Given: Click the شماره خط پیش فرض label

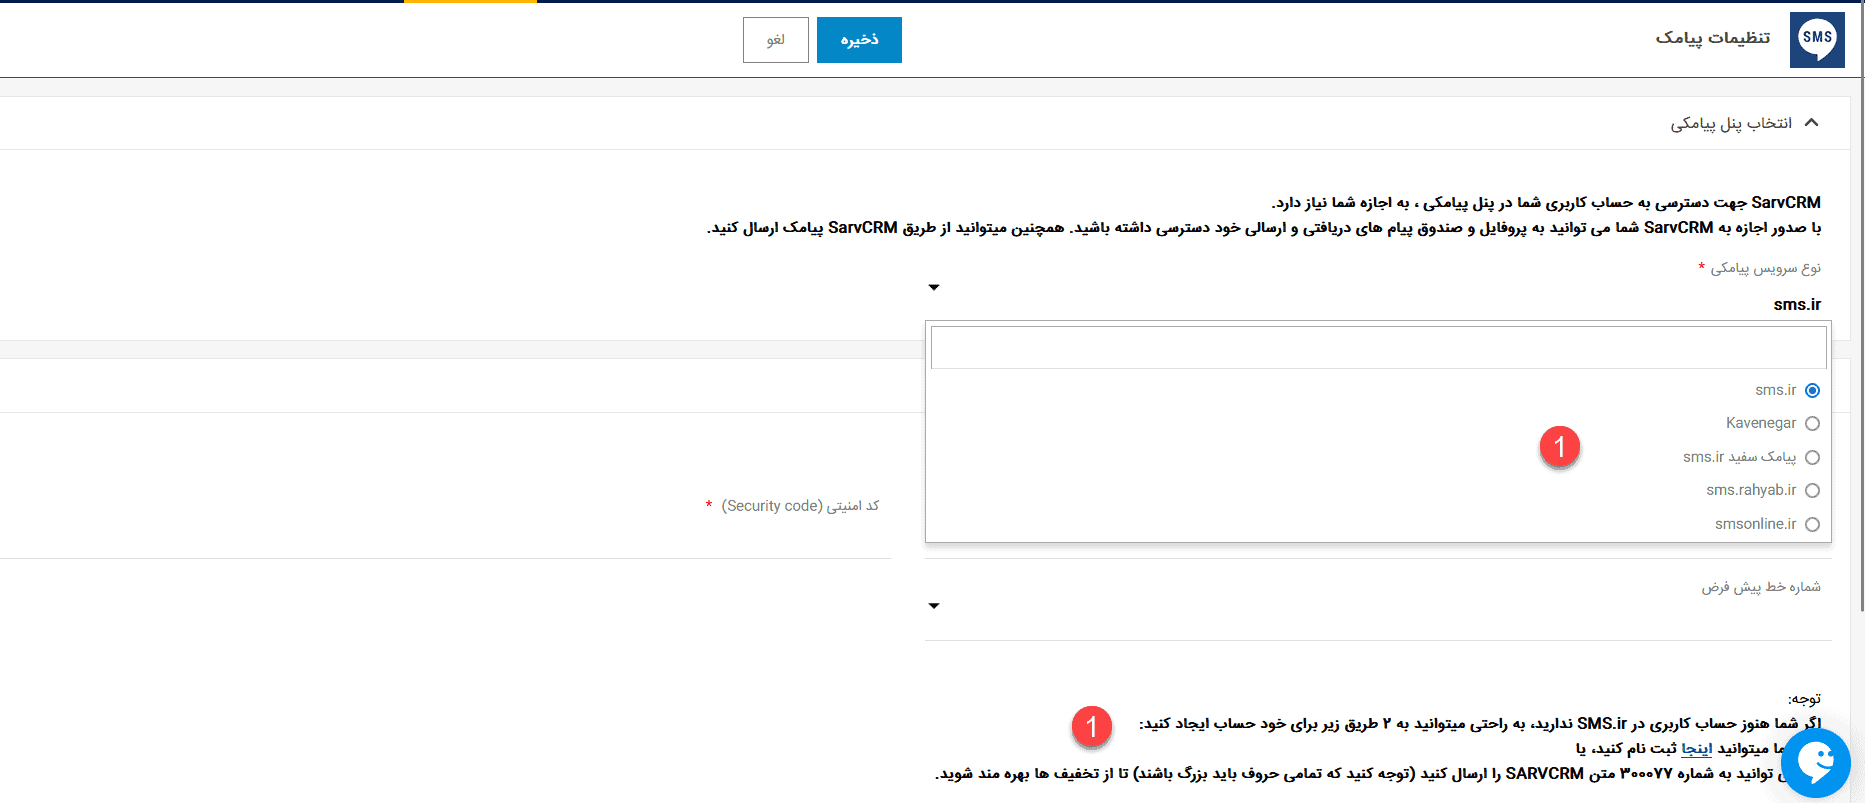Looking at the screenshot, I should [x=1761, y=587].
